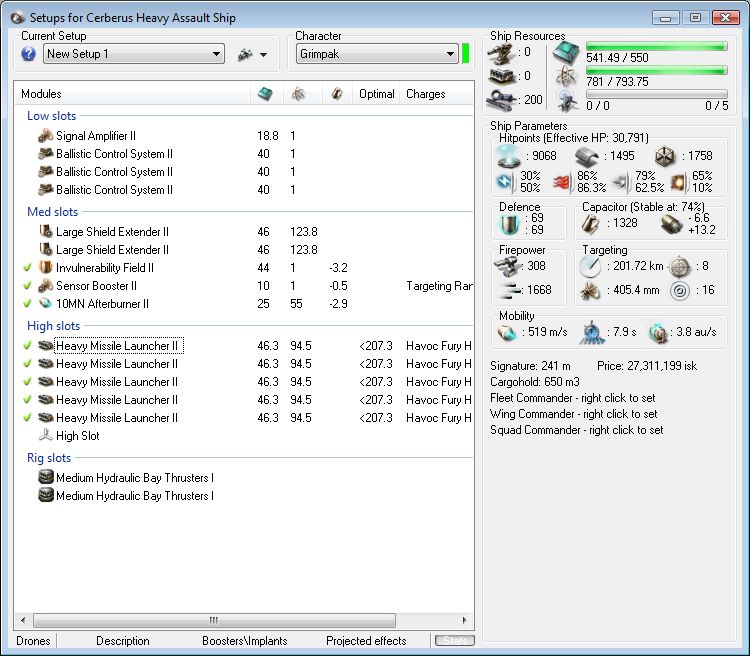Click the armor hitpoints icon

tap(586, 156)
